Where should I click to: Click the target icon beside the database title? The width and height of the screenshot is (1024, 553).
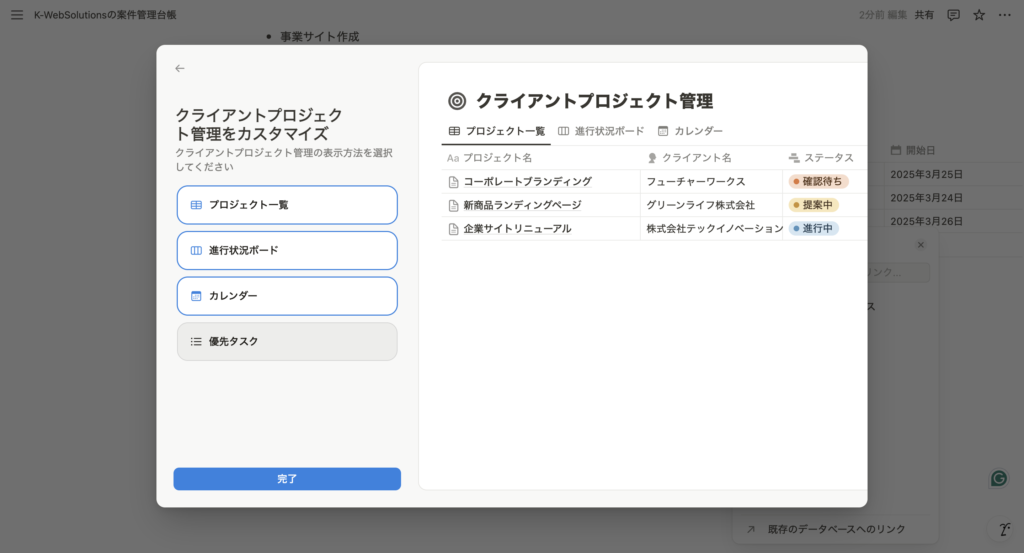click(457, 101)
